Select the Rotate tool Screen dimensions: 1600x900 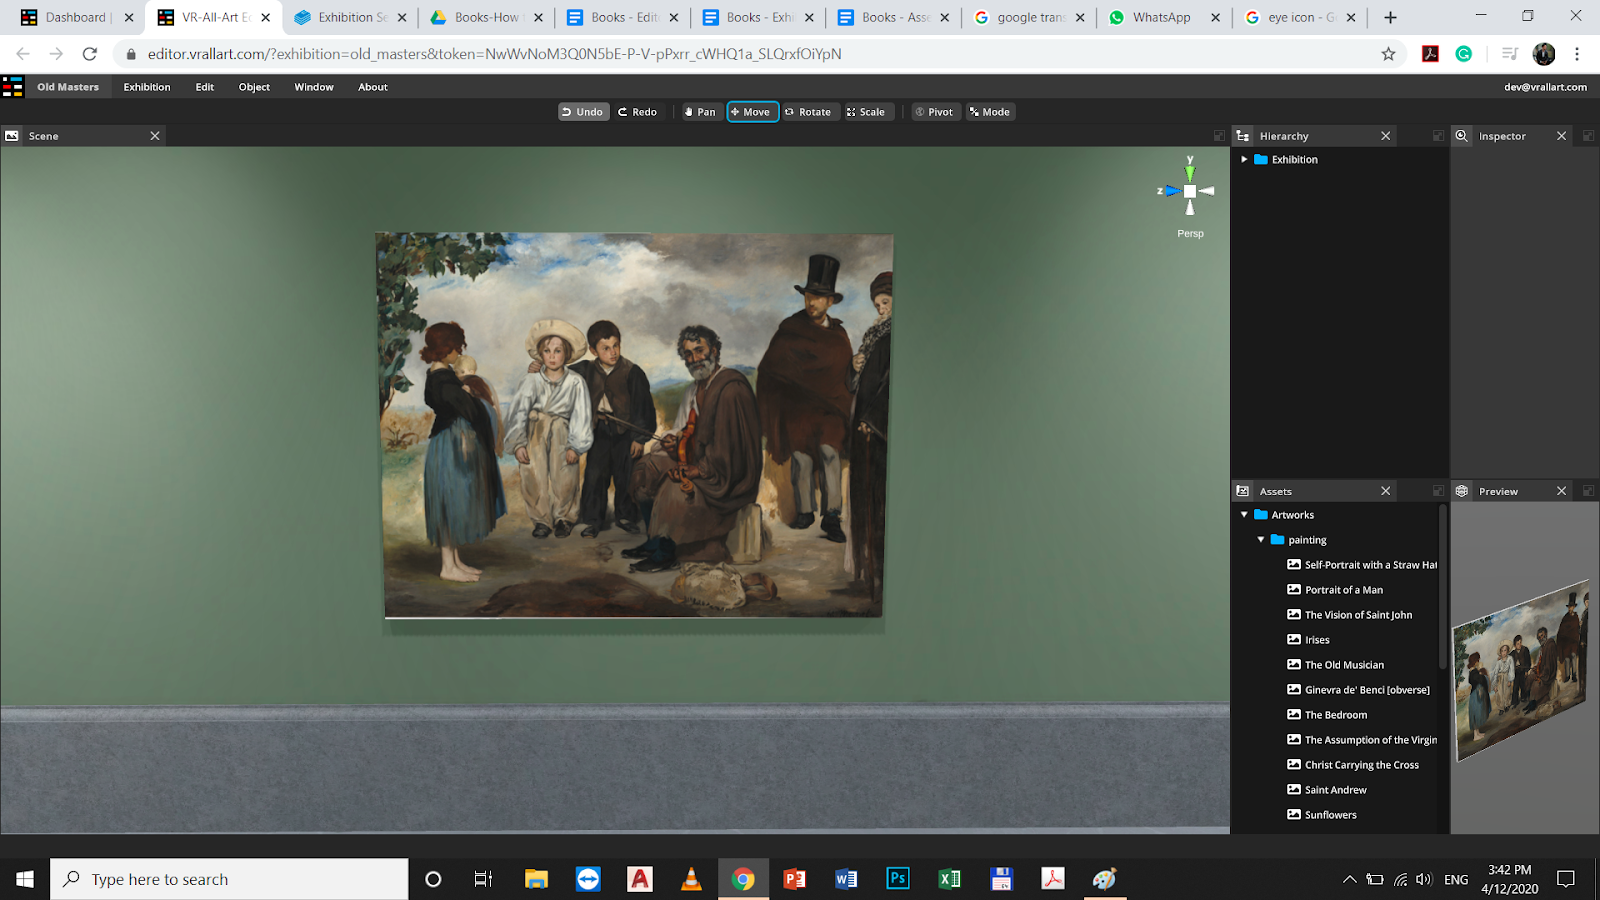[x=808, y=112]
